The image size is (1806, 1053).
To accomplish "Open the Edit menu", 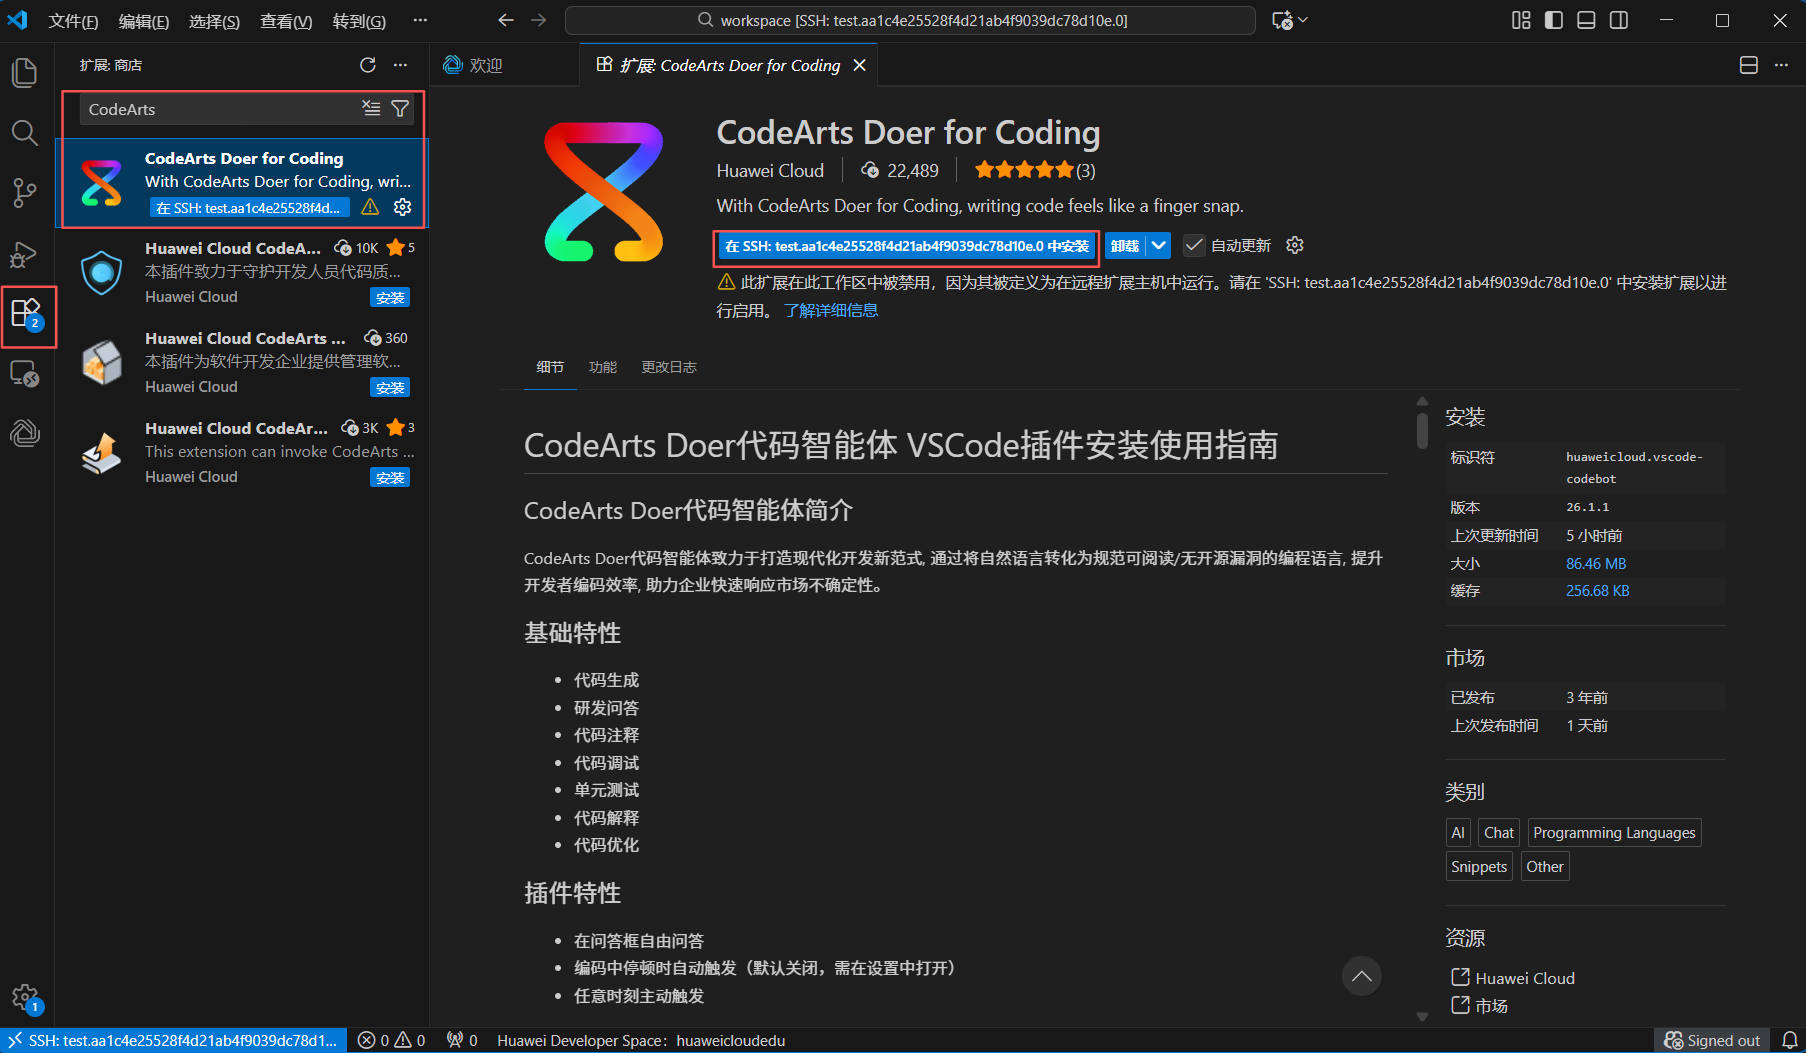I will tap(143, 21).
